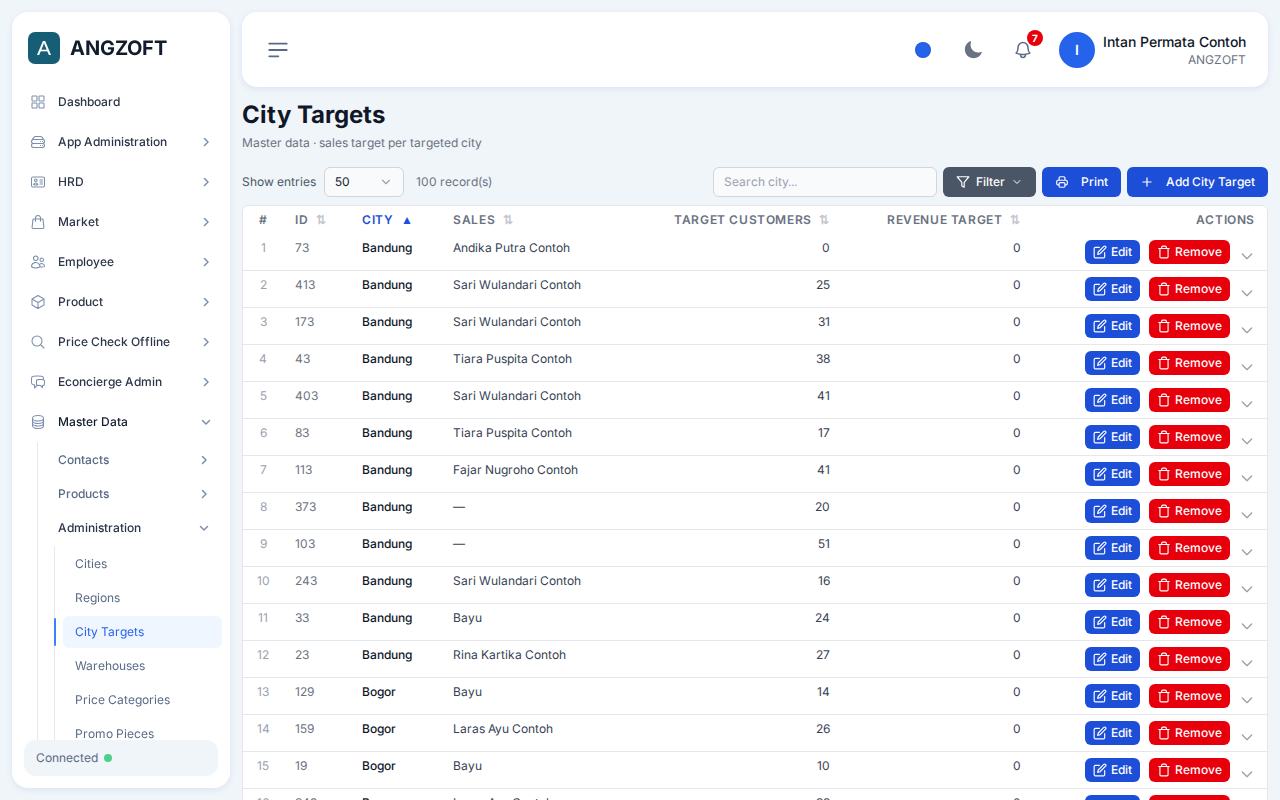Sort by Revenue Target column
The image size is (1280, 800).
point(953,220)
